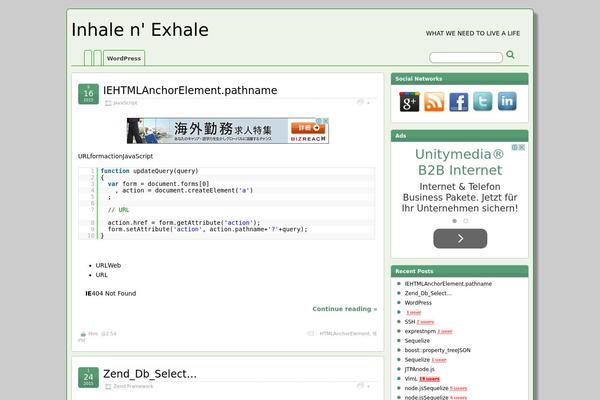Click the 'URLformactionJavaScript' paragraph text
Screen dimensions: 600x400
116,156
